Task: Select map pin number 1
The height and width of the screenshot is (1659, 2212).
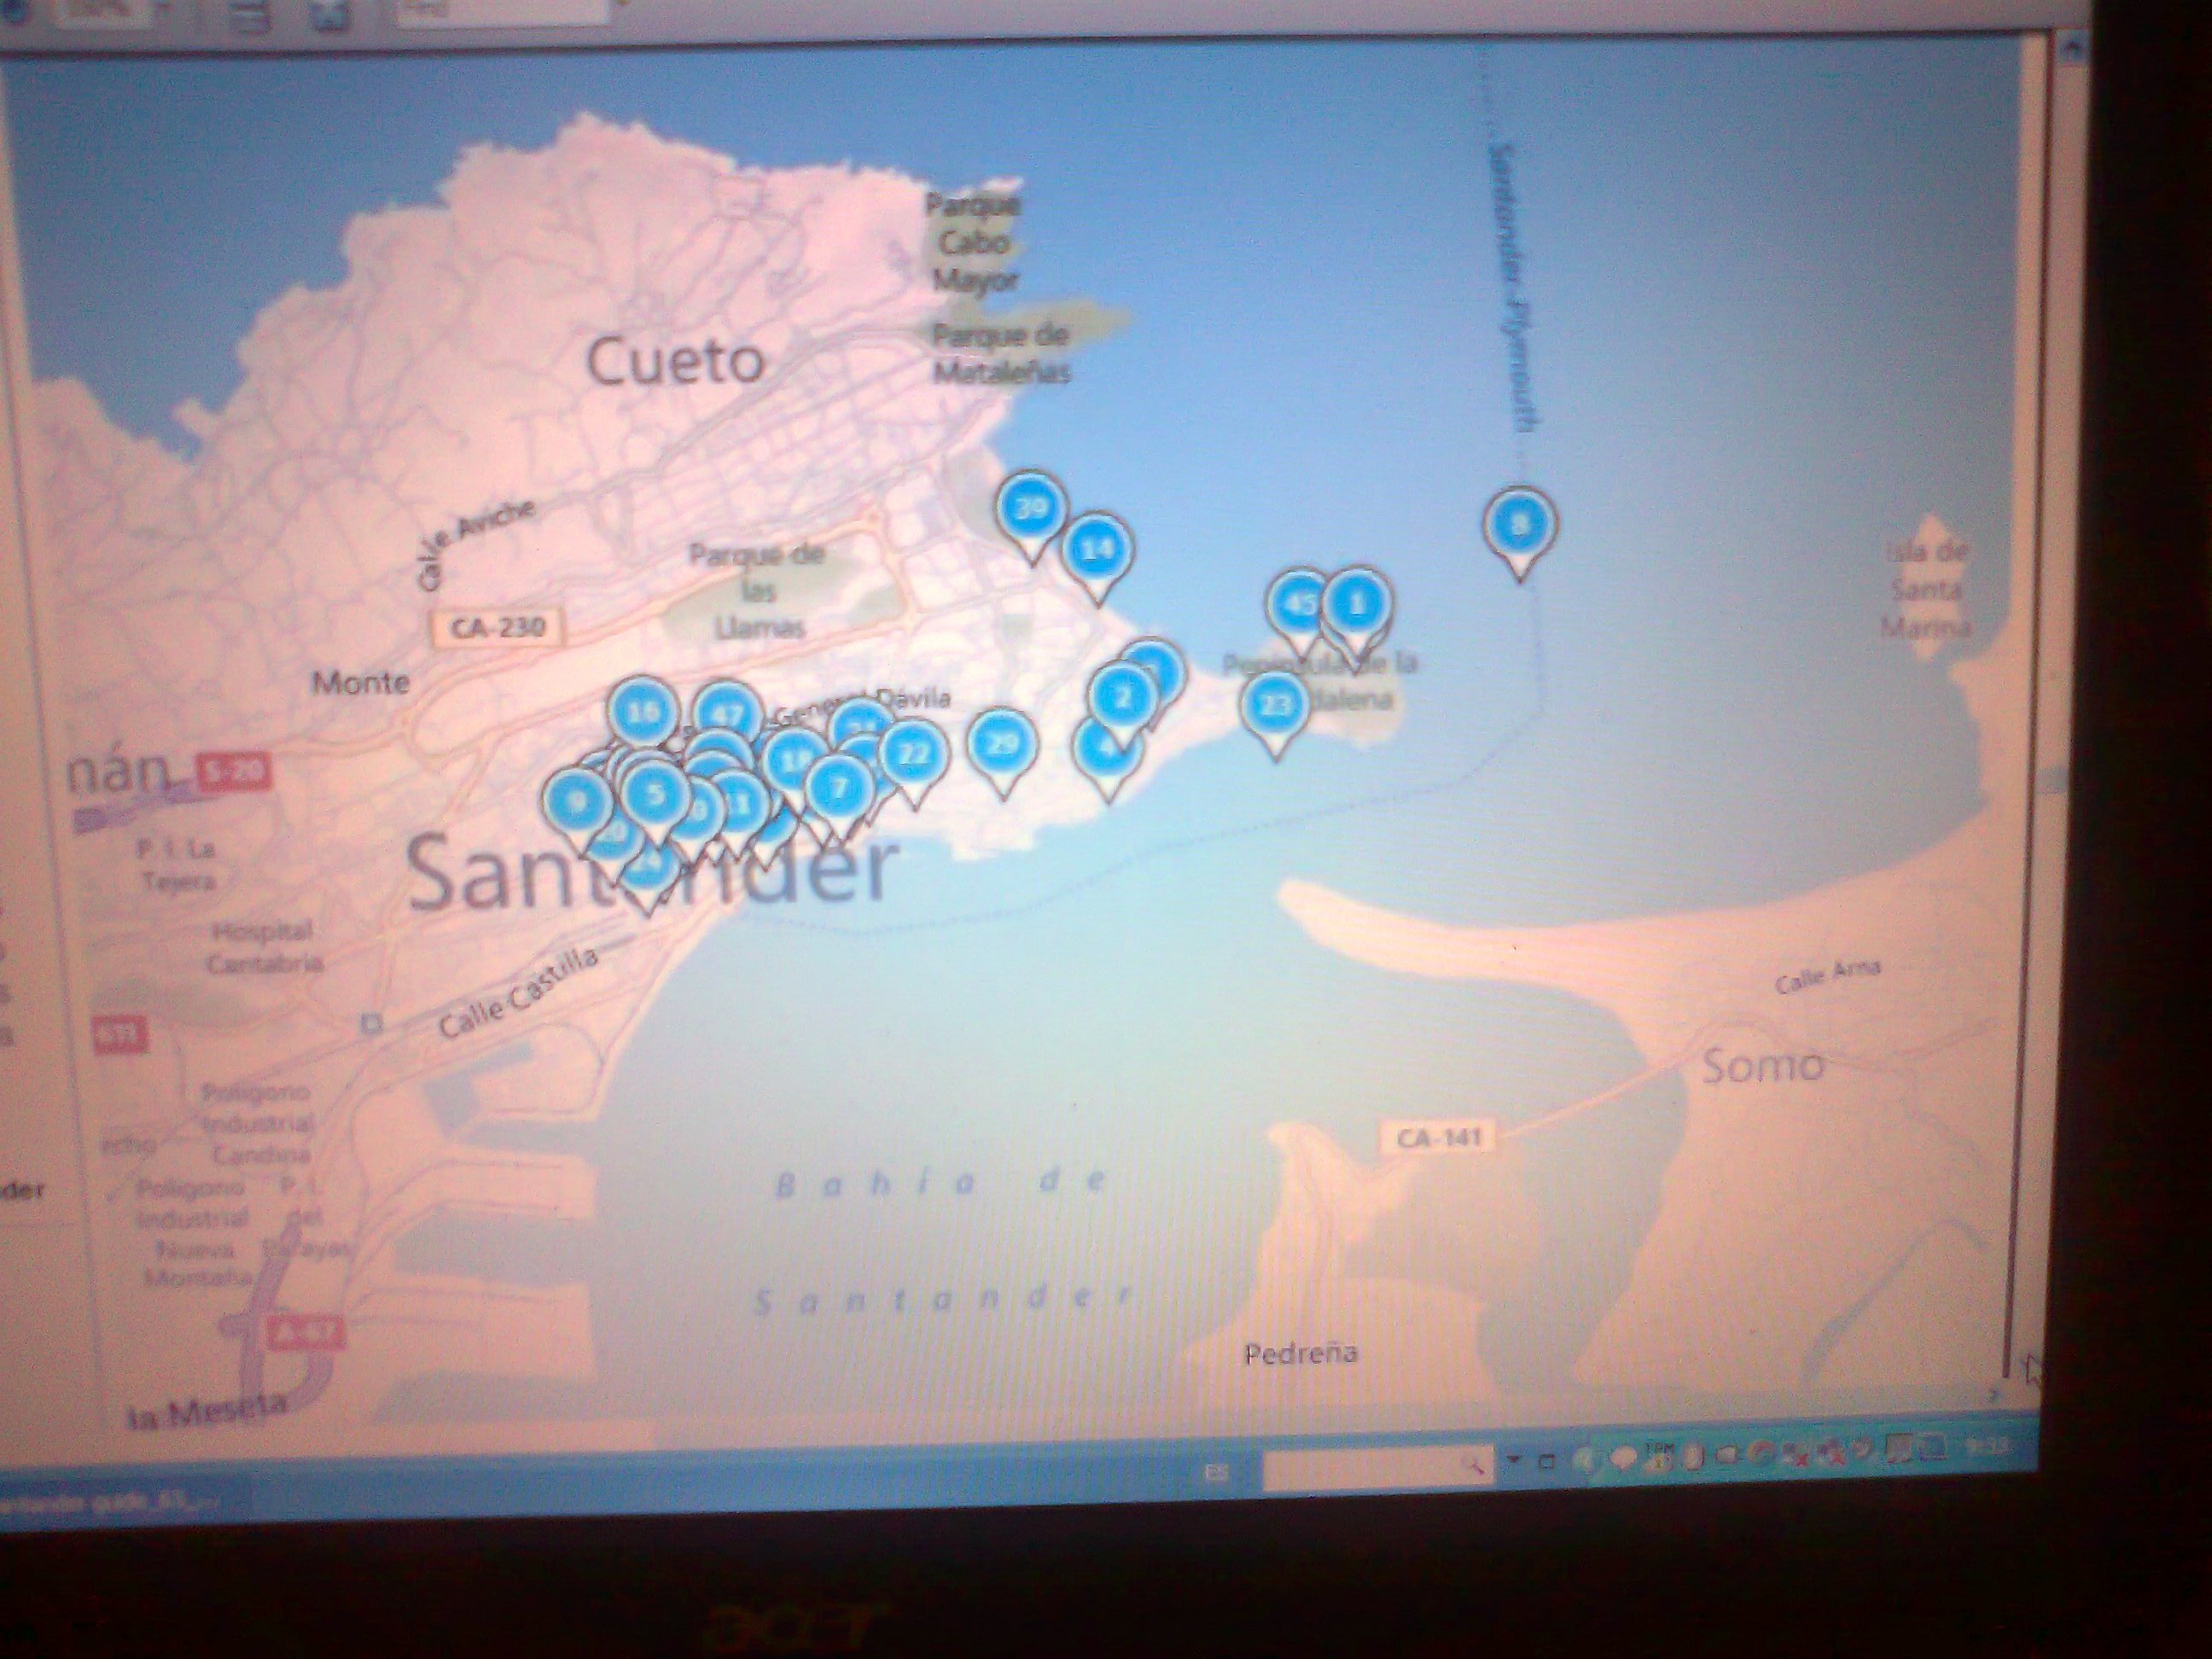Action: [1357, 603]
